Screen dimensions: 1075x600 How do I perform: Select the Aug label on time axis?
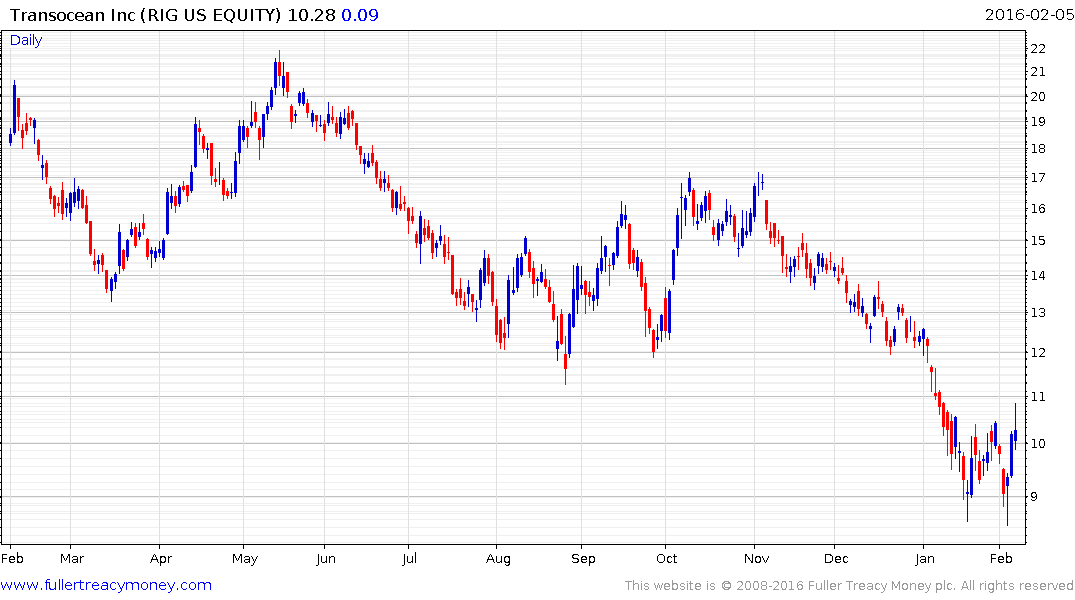[497, 558]
